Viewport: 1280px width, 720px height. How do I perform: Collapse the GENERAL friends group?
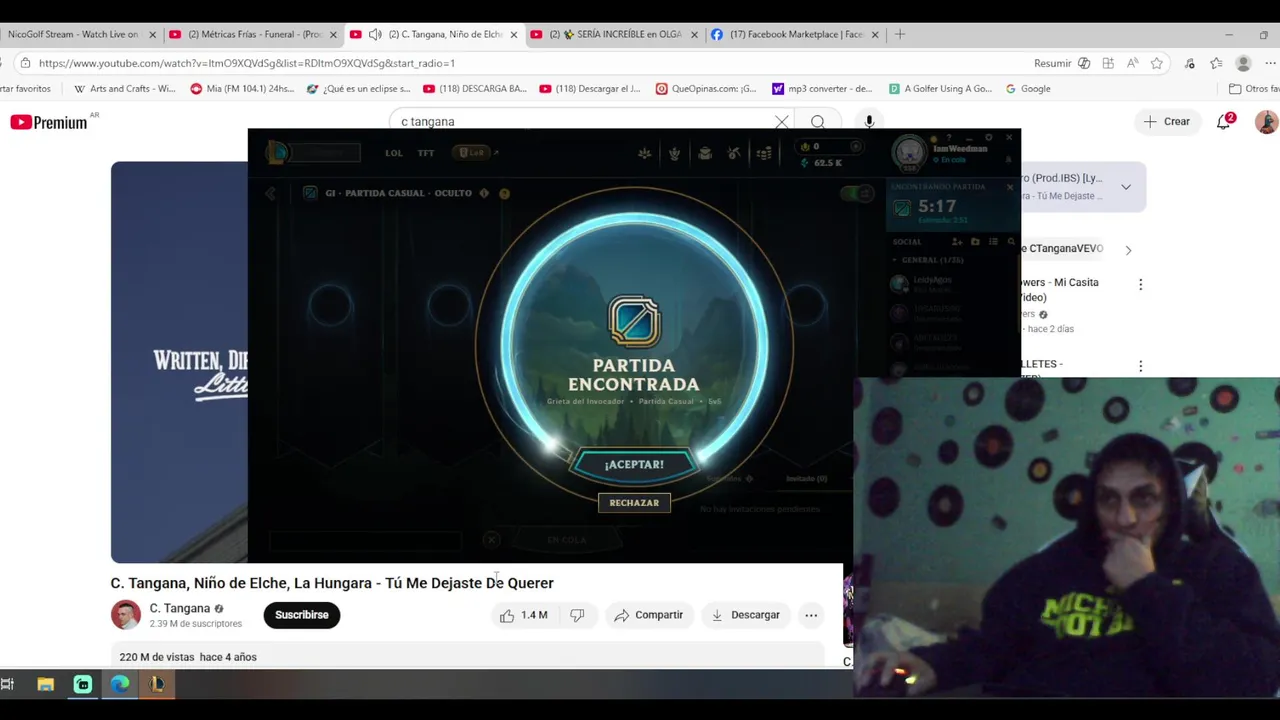[895, 260]
